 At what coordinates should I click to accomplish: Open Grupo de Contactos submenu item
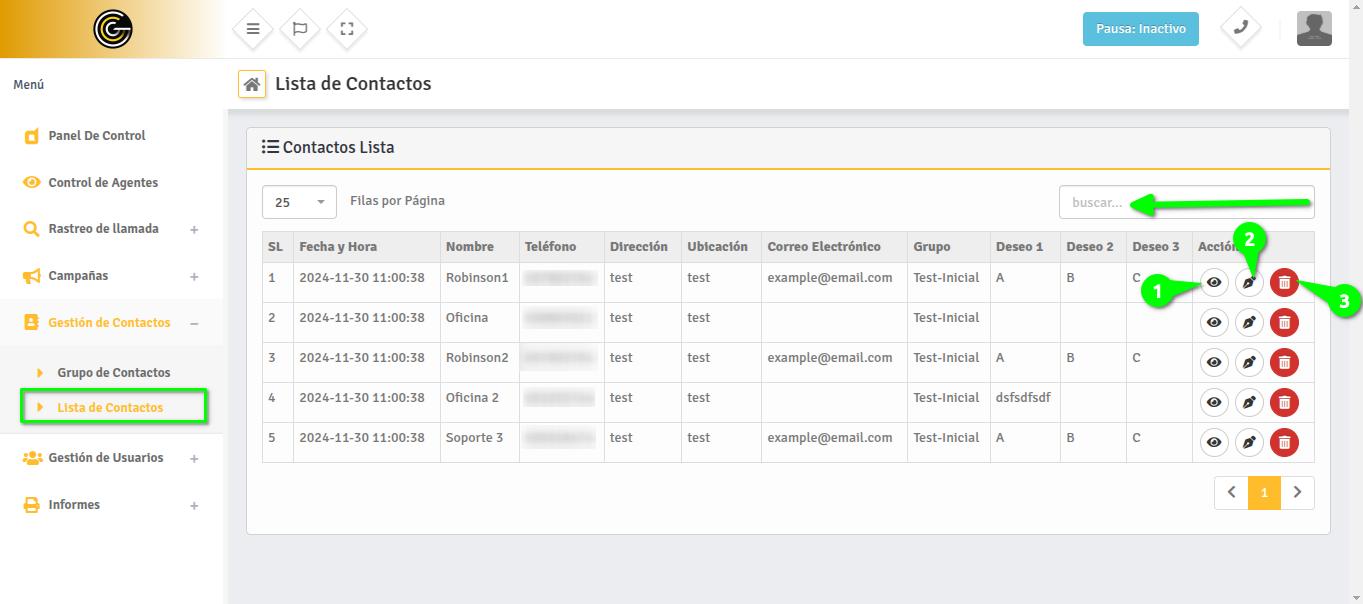point(114,372)
